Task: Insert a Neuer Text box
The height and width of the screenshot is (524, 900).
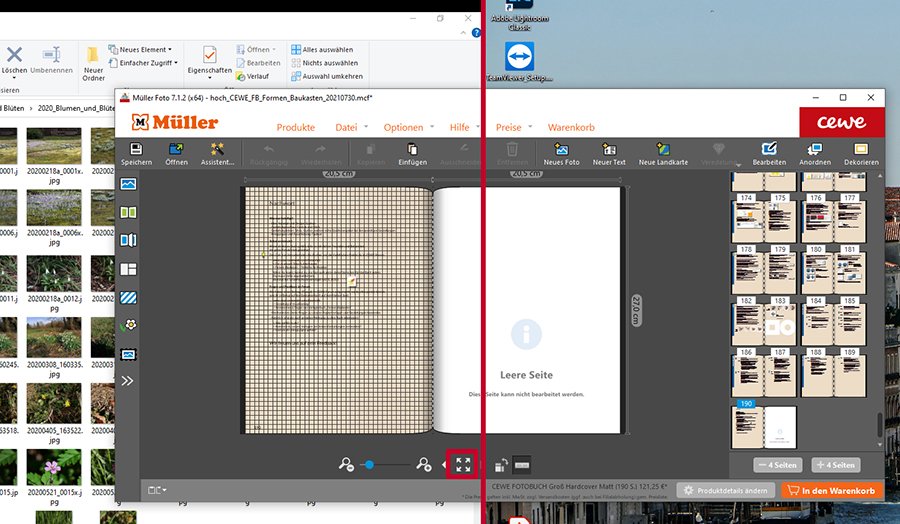Action: 609,152
